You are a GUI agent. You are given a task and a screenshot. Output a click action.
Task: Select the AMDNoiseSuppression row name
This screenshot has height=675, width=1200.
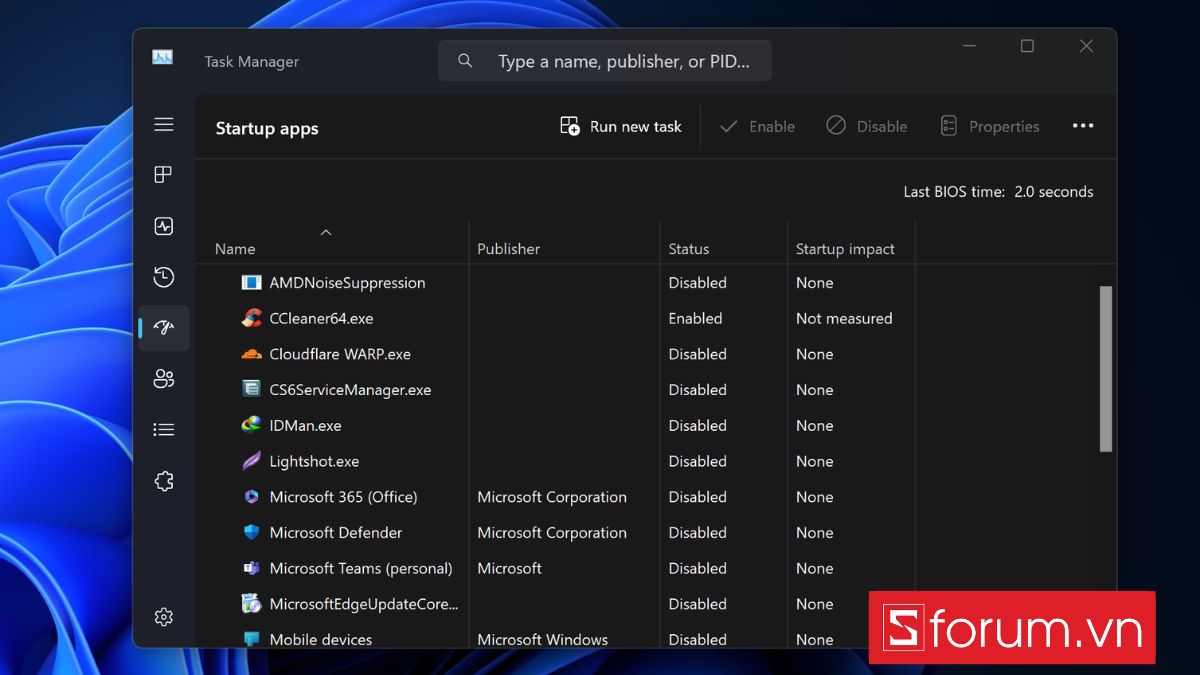pos(347,283)
